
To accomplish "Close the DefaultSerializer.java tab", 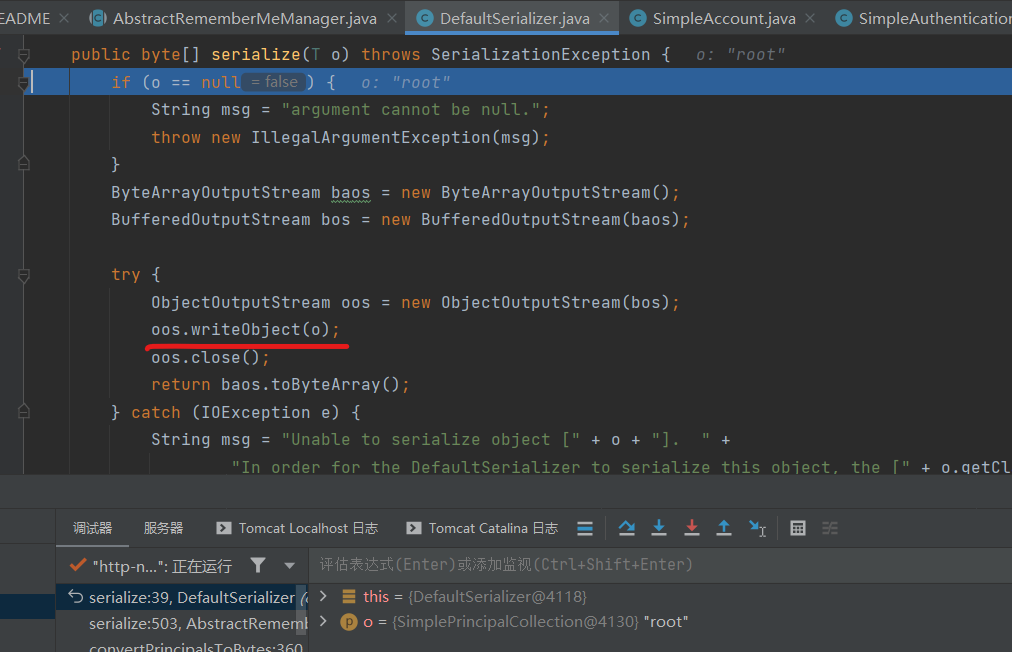I will pyautogui.click(x=606, y=18).
